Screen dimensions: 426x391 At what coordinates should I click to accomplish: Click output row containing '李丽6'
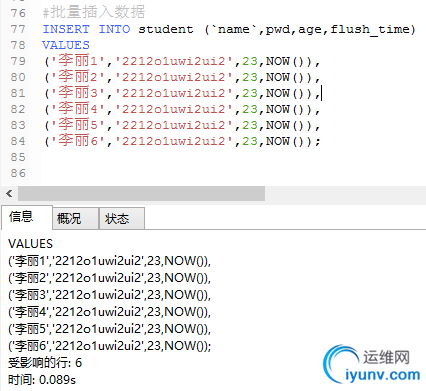tap(109, 346)
